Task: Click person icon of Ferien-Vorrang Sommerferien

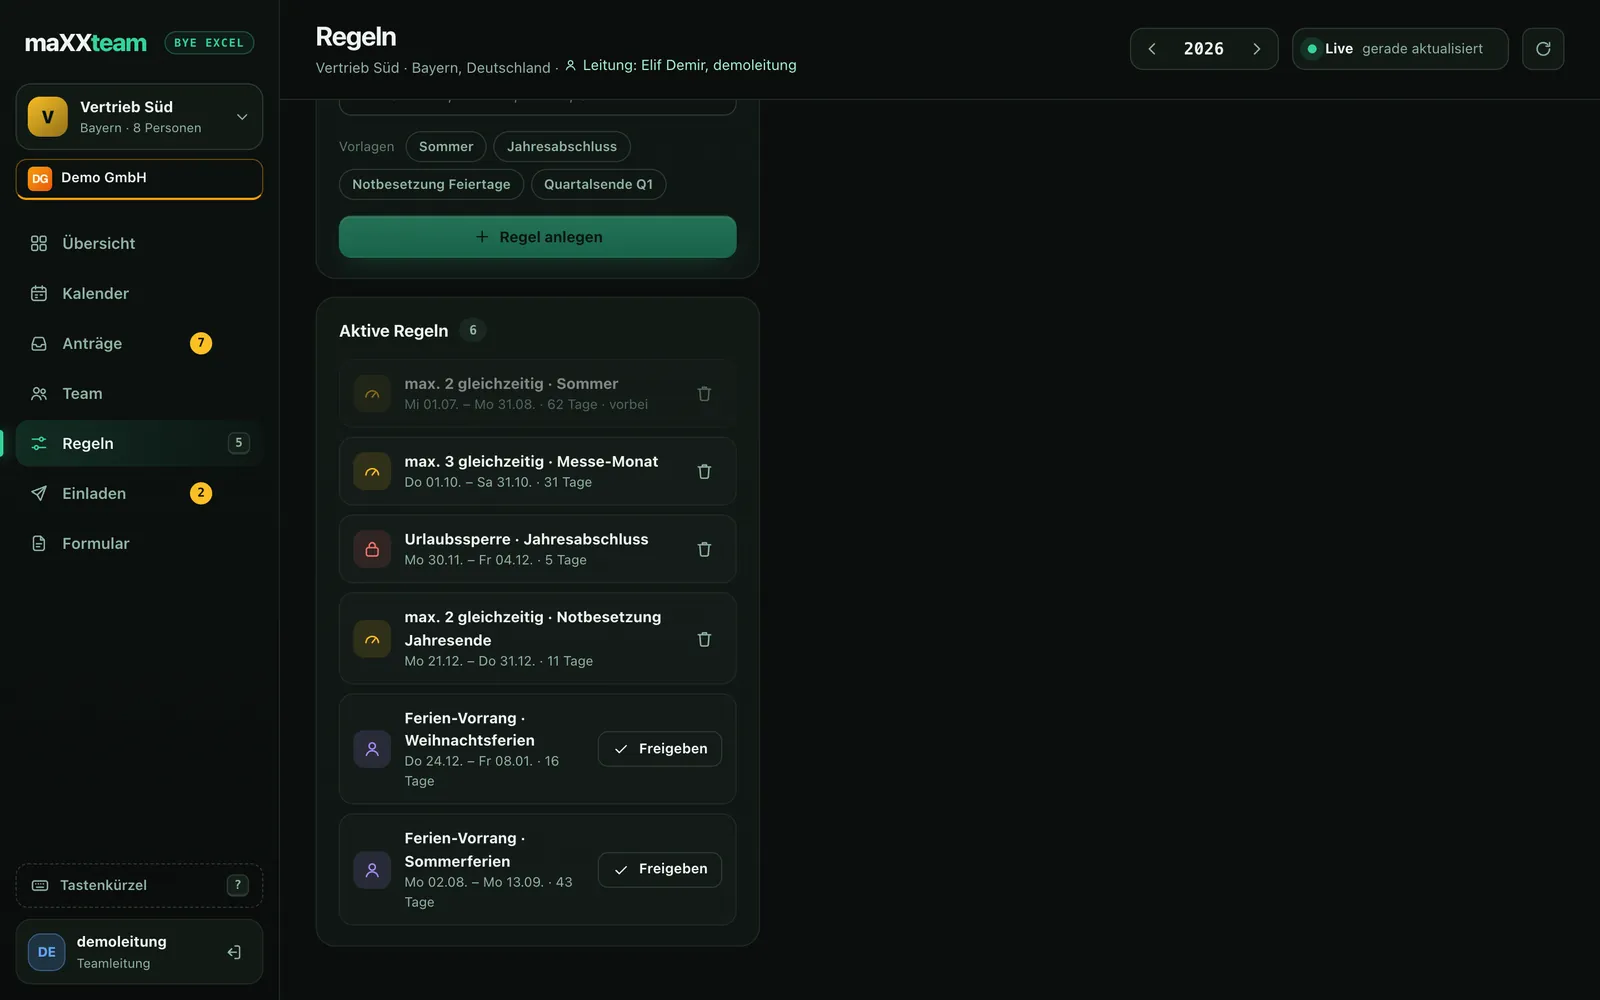Action: pos(372,870)
